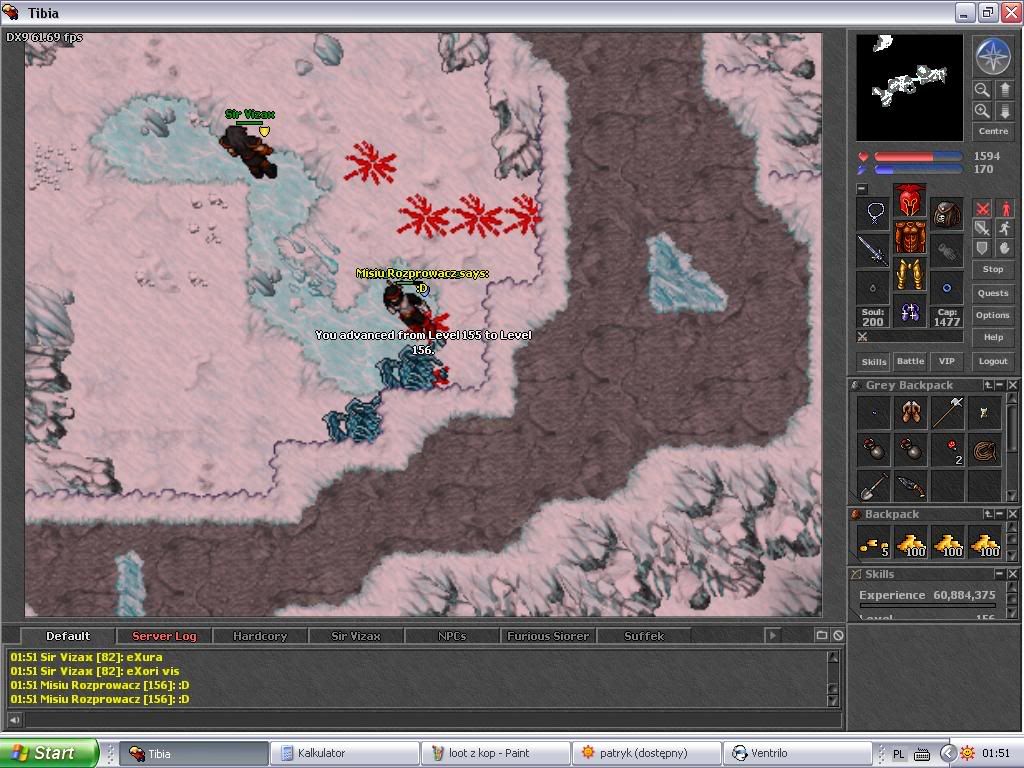The width and height of the screenshot is (1024, 768).
Task: Click the Experience progress bar in Skills
Action: click(927, 606)
